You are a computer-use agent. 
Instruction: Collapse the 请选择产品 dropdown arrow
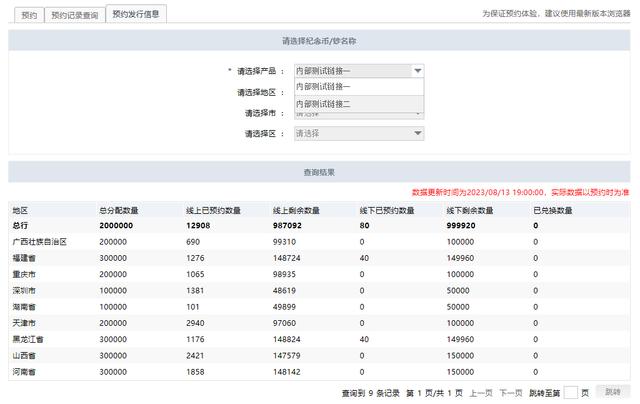(x=417, y=71)
